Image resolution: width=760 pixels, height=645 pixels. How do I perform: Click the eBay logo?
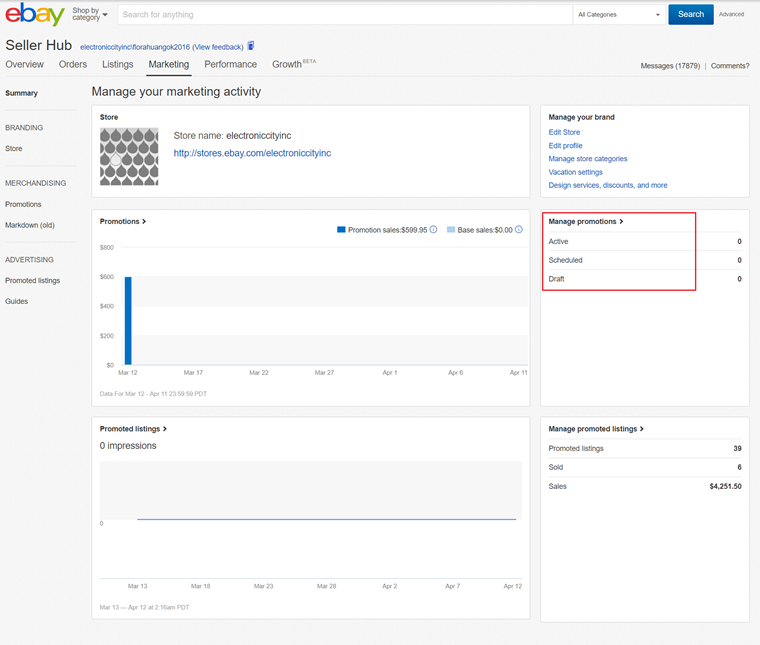[x=35, y=15]
